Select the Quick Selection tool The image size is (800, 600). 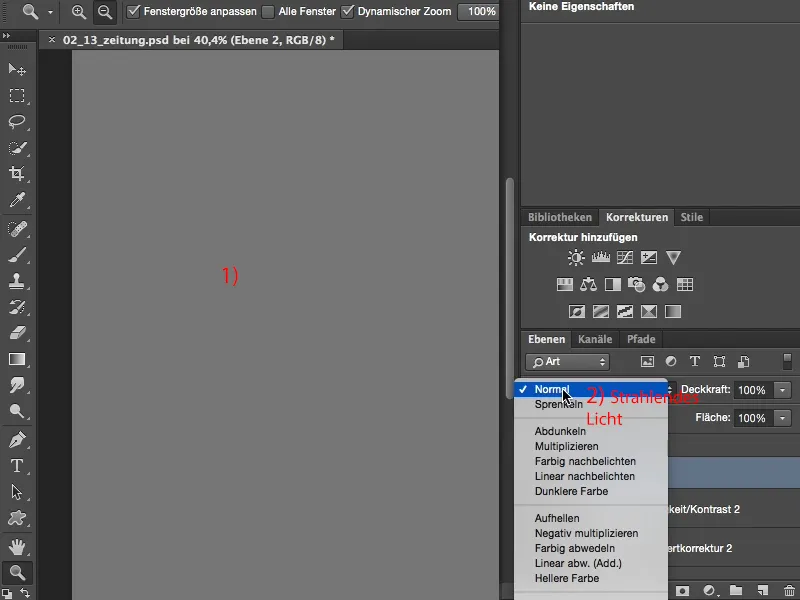point(17,148)
